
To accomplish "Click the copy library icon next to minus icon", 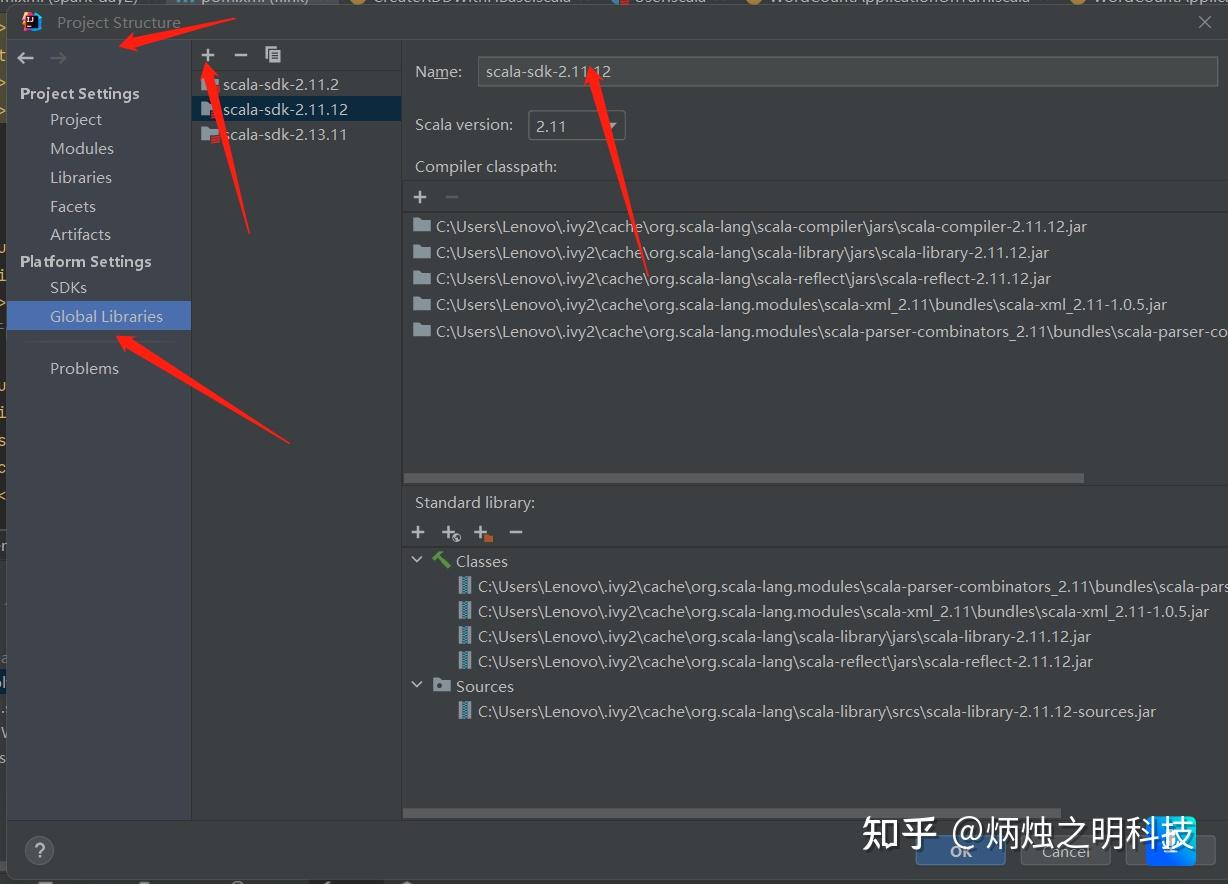I will tap(272, 55).
